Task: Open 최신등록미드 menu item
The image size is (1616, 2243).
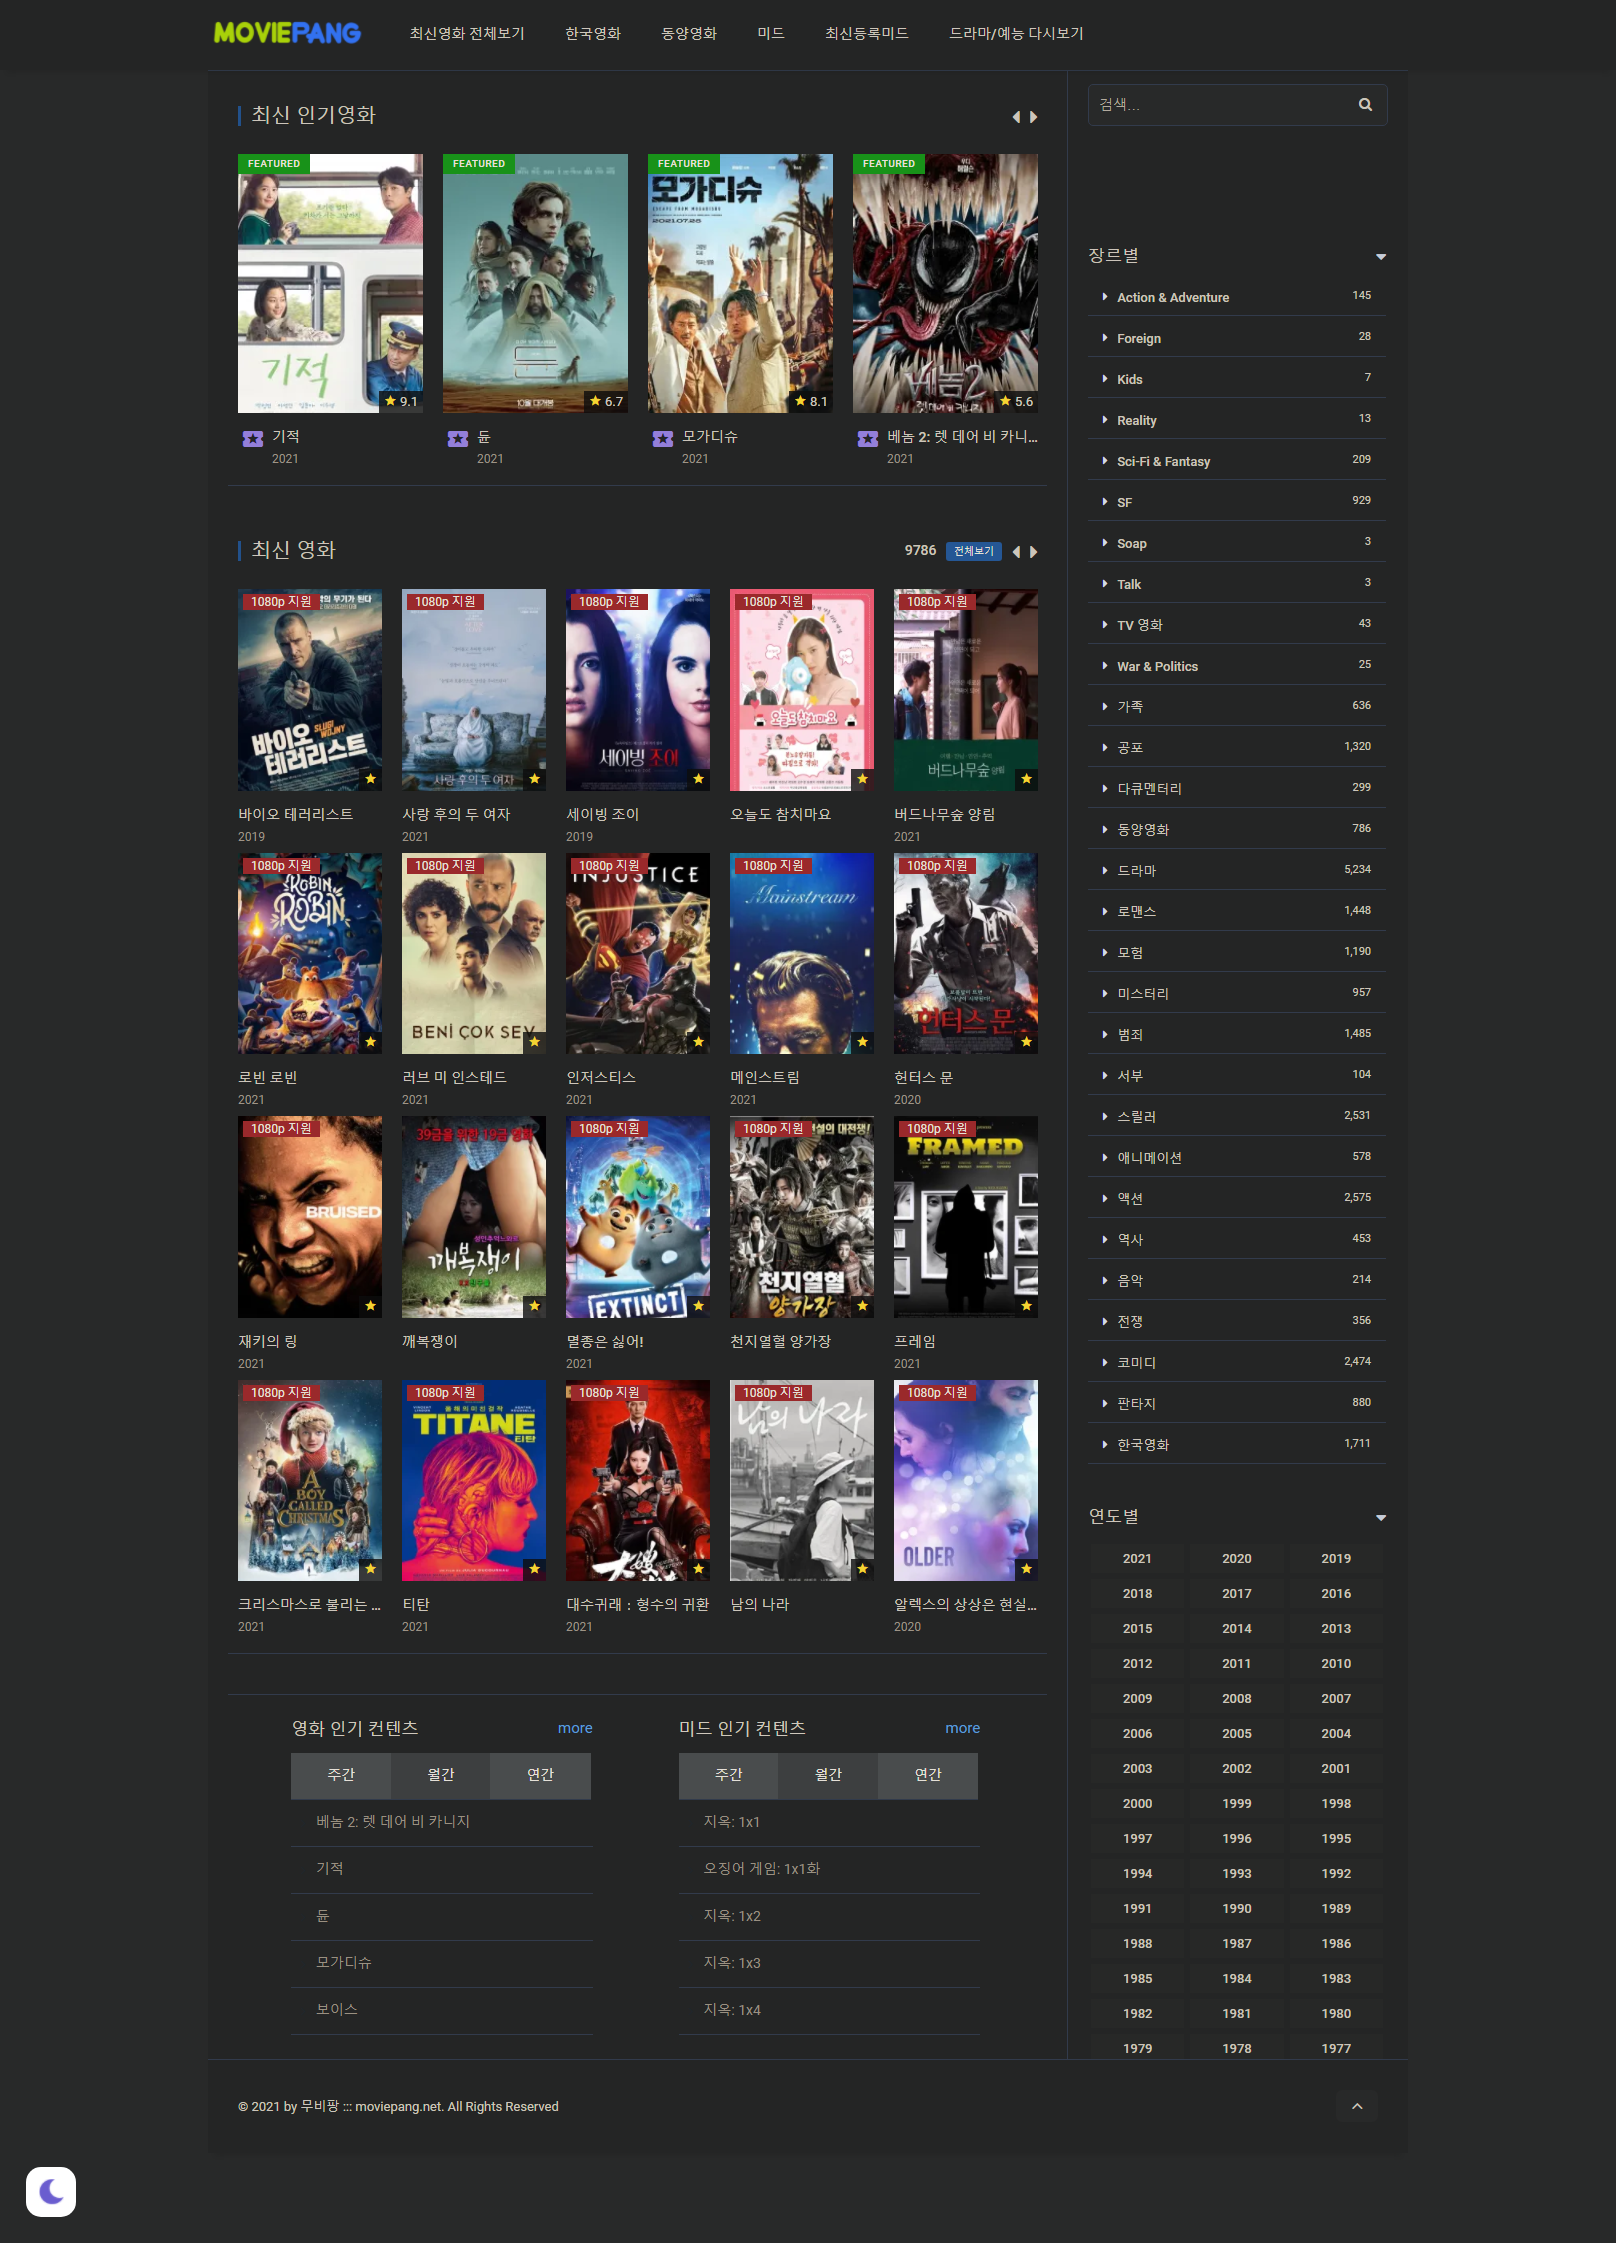Action: tap(867, 34)
